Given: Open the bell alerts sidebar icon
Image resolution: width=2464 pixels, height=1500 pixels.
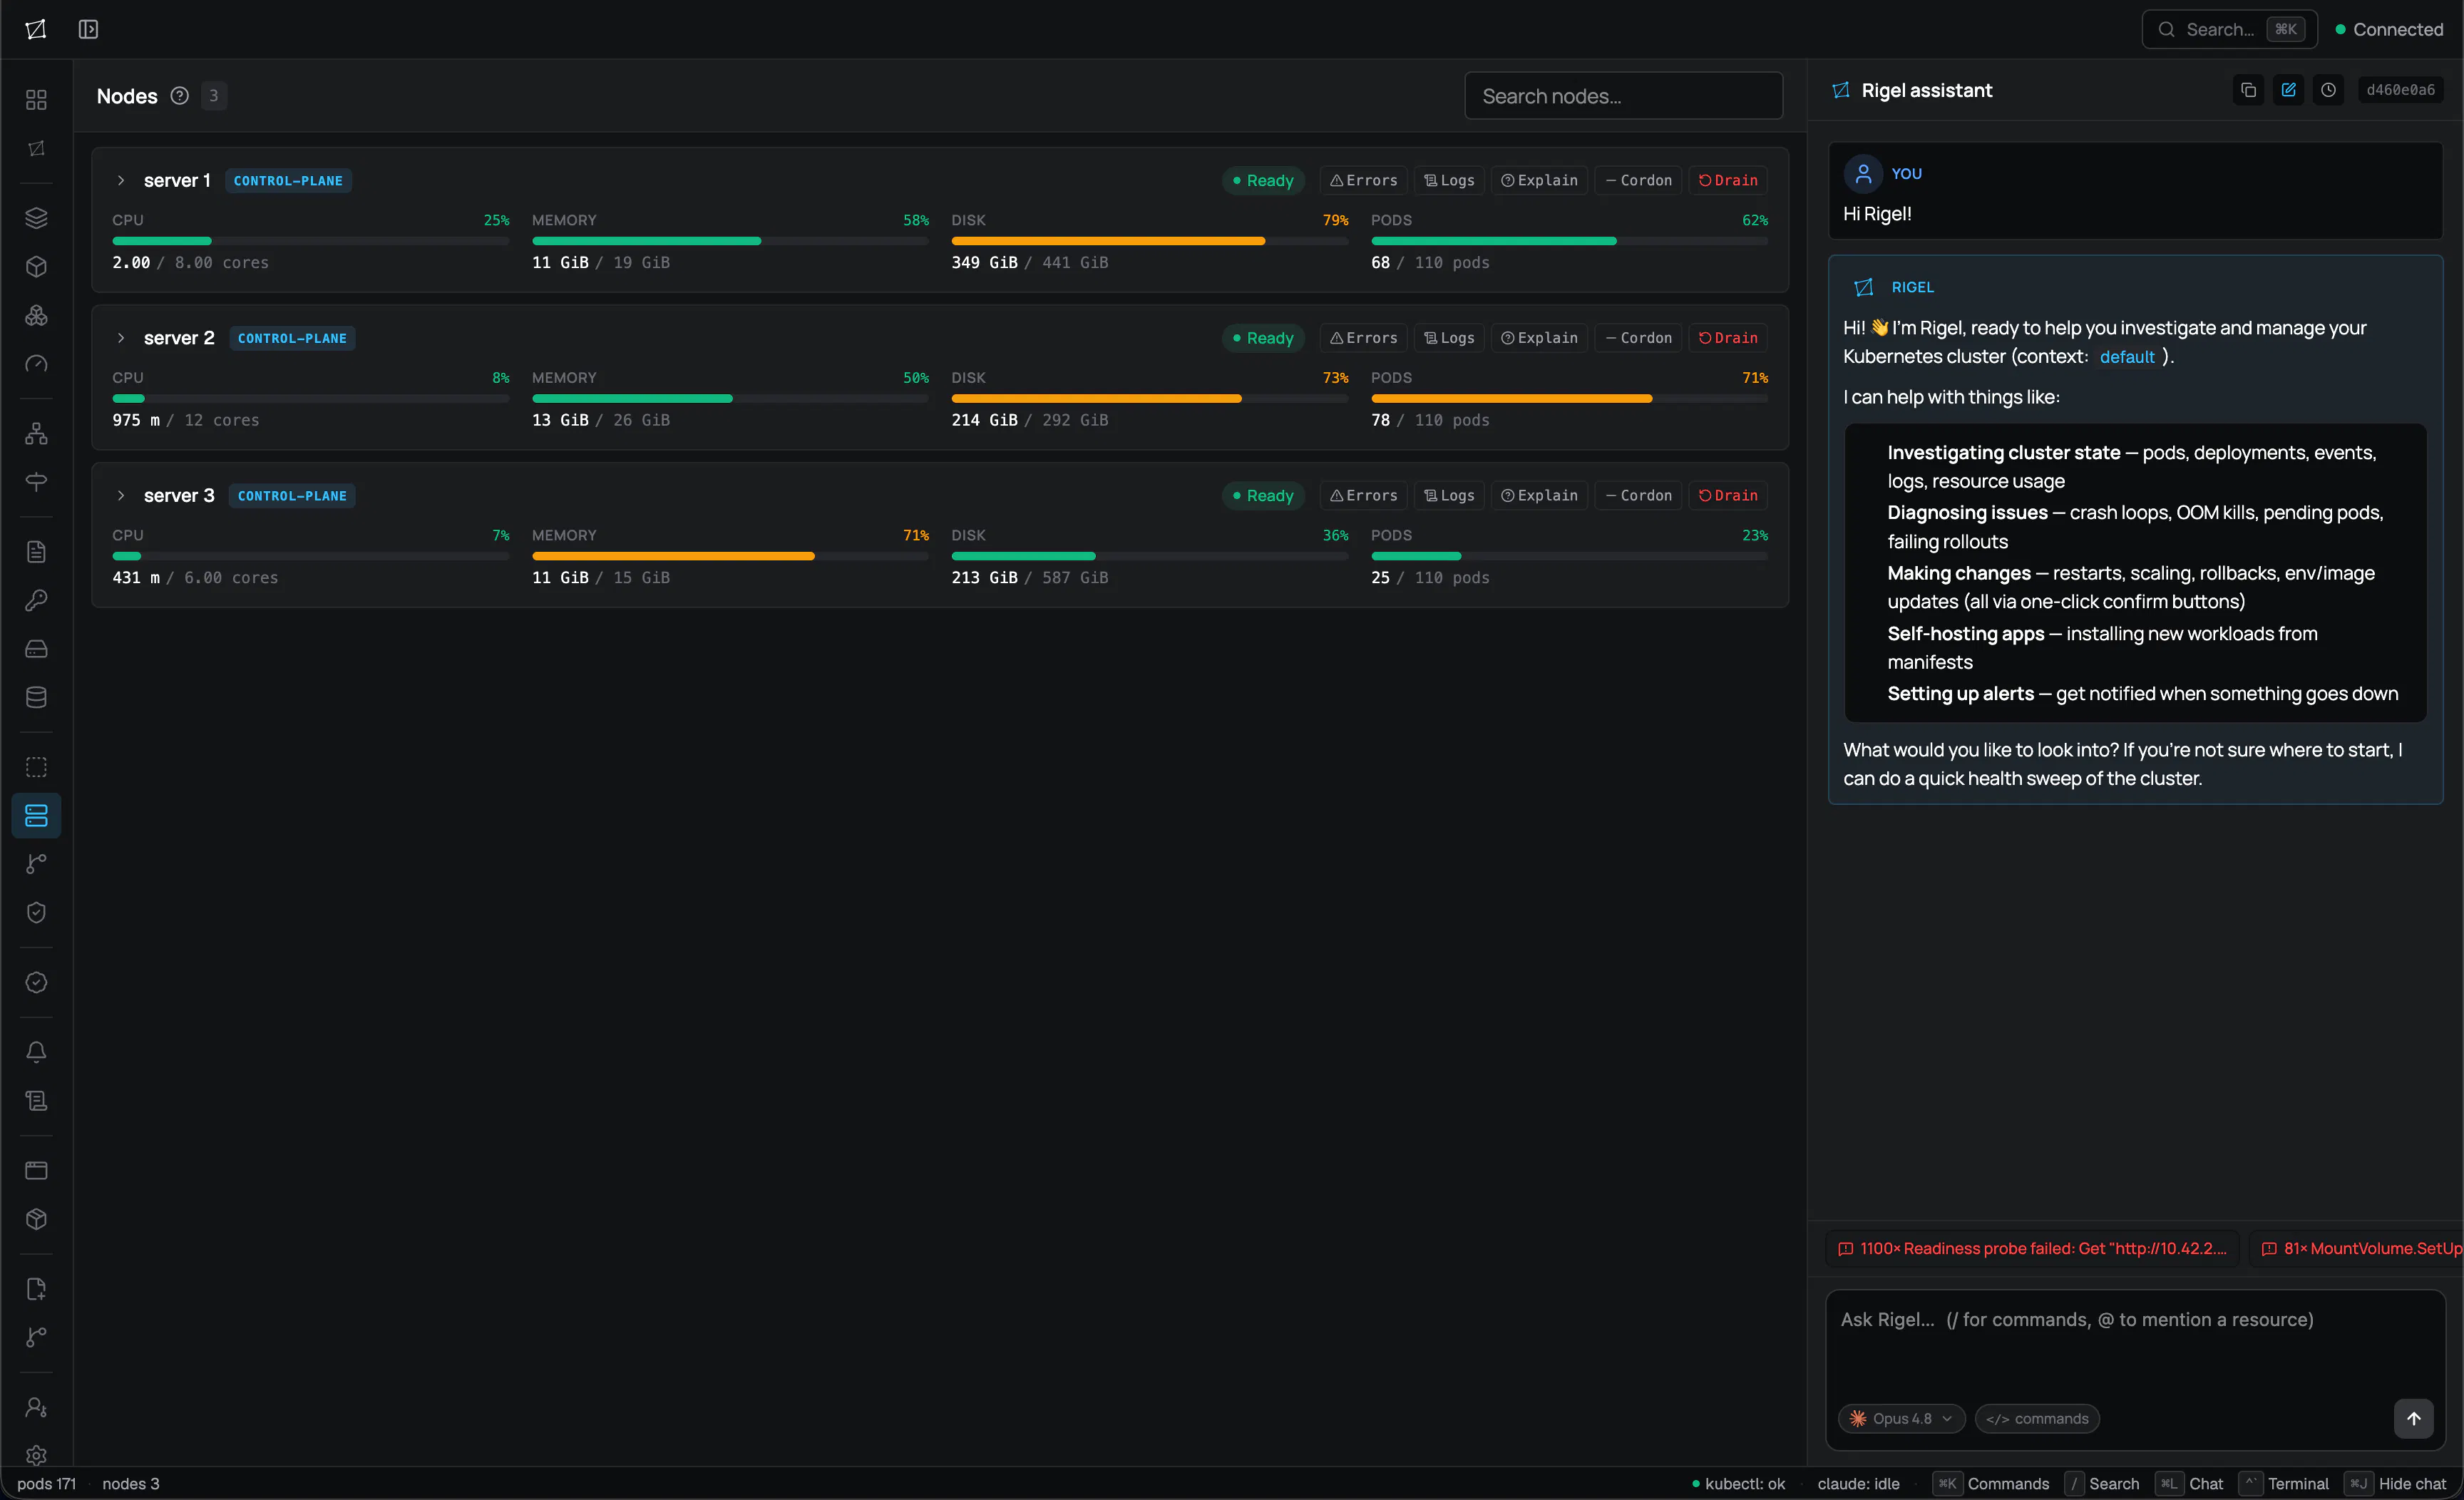Looking at the screenshot, I should pyautogui.click(x=36, y=1052).
